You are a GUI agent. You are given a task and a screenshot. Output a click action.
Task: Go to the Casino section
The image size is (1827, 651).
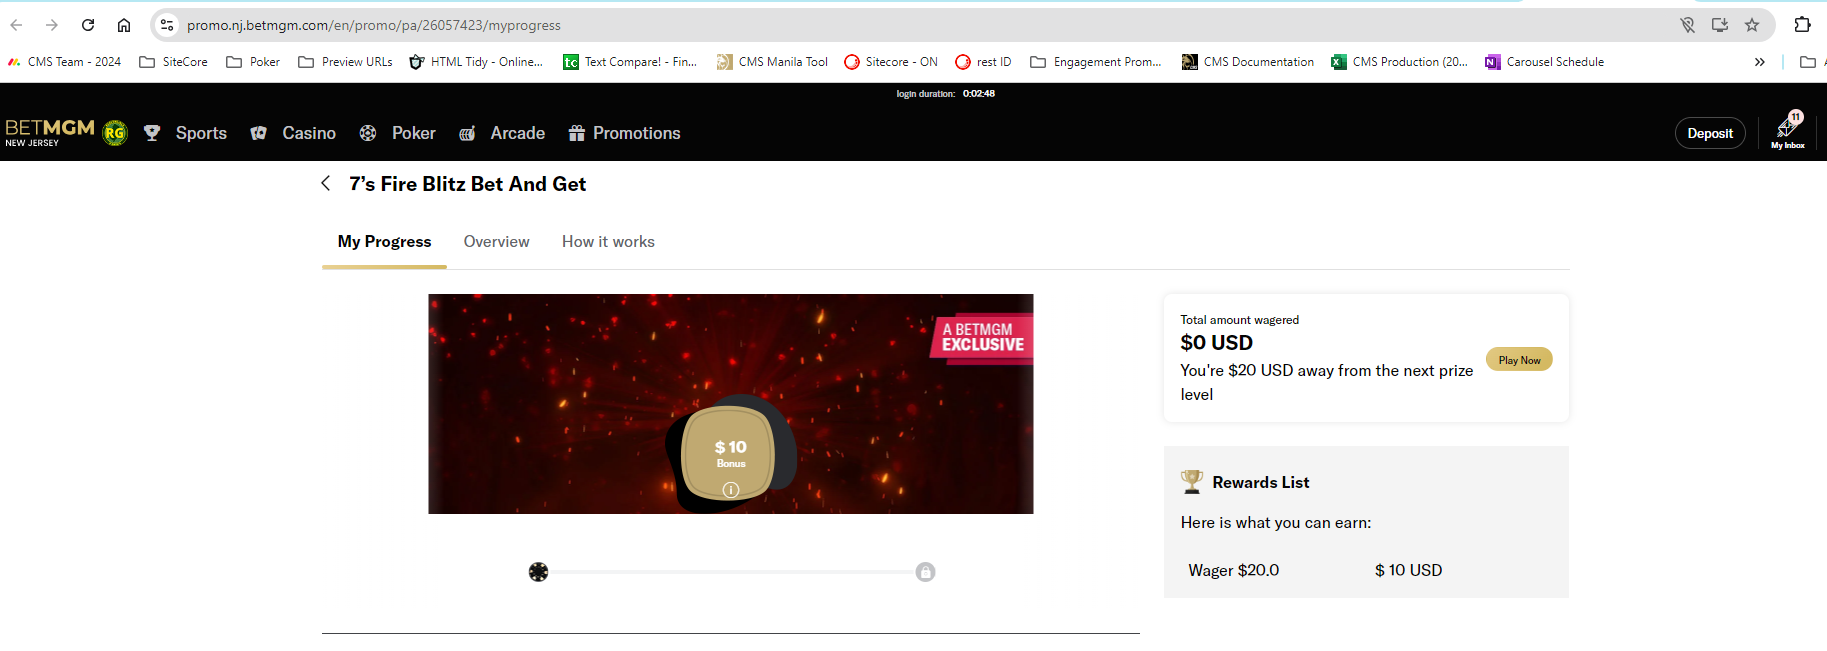coord(309,133)
